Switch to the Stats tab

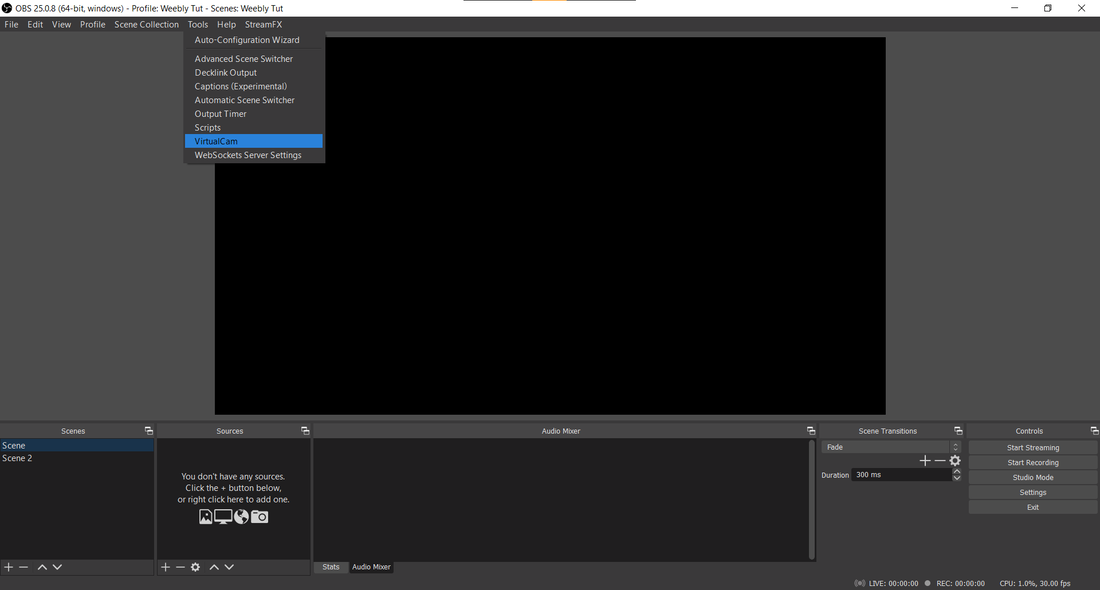[330, 566]
